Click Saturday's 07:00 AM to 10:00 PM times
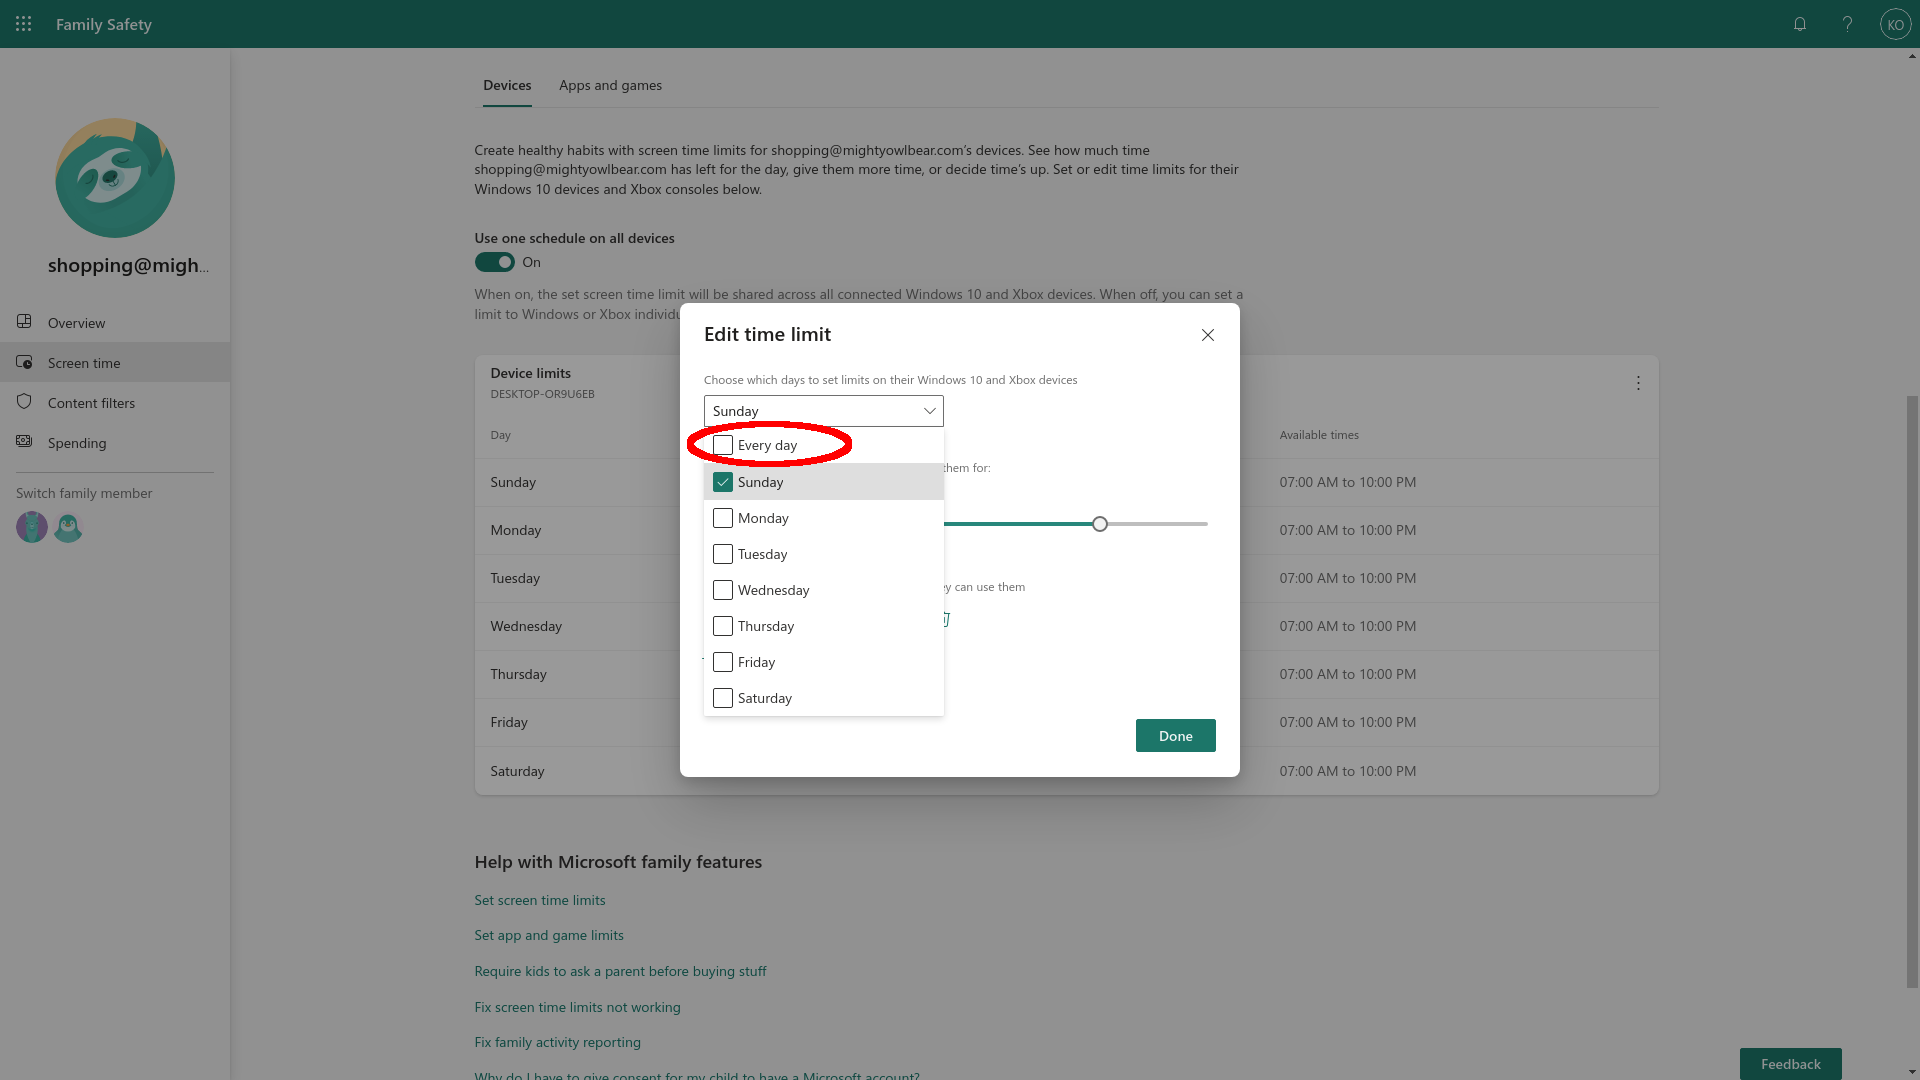Screen dimensions: 1920x1080 click(x=1347, y=771)
